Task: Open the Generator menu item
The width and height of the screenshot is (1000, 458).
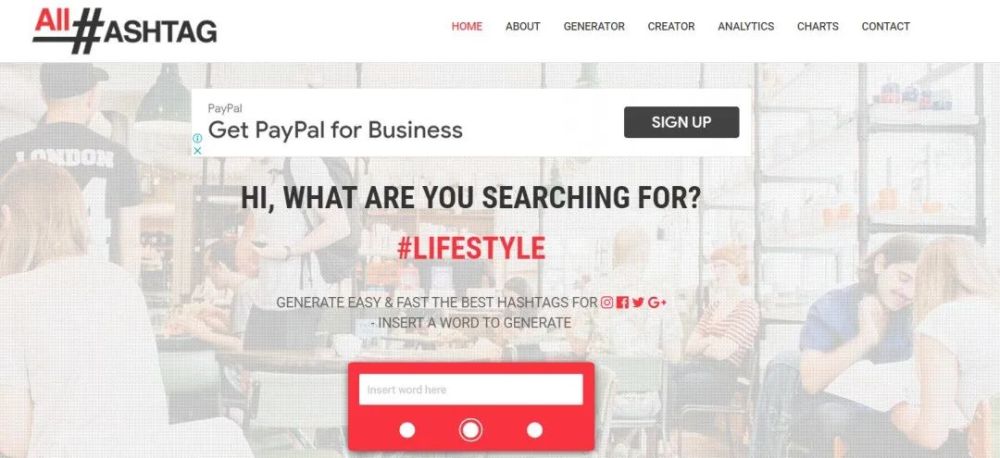Action: pos(594,26)
